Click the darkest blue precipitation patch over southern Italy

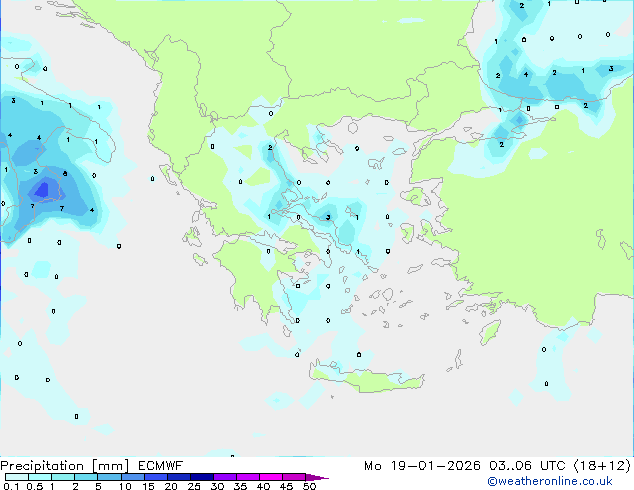point(42,190)
